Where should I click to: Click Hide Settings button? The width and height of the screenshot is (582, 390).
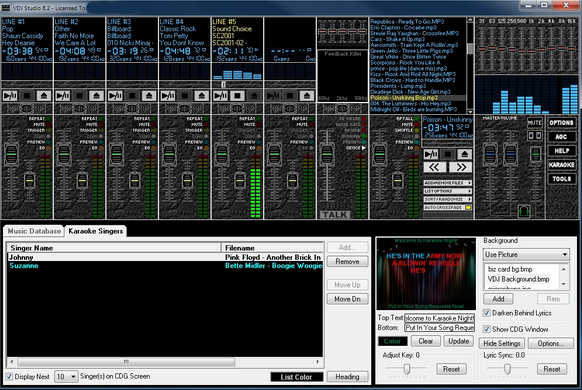(502, 344)
